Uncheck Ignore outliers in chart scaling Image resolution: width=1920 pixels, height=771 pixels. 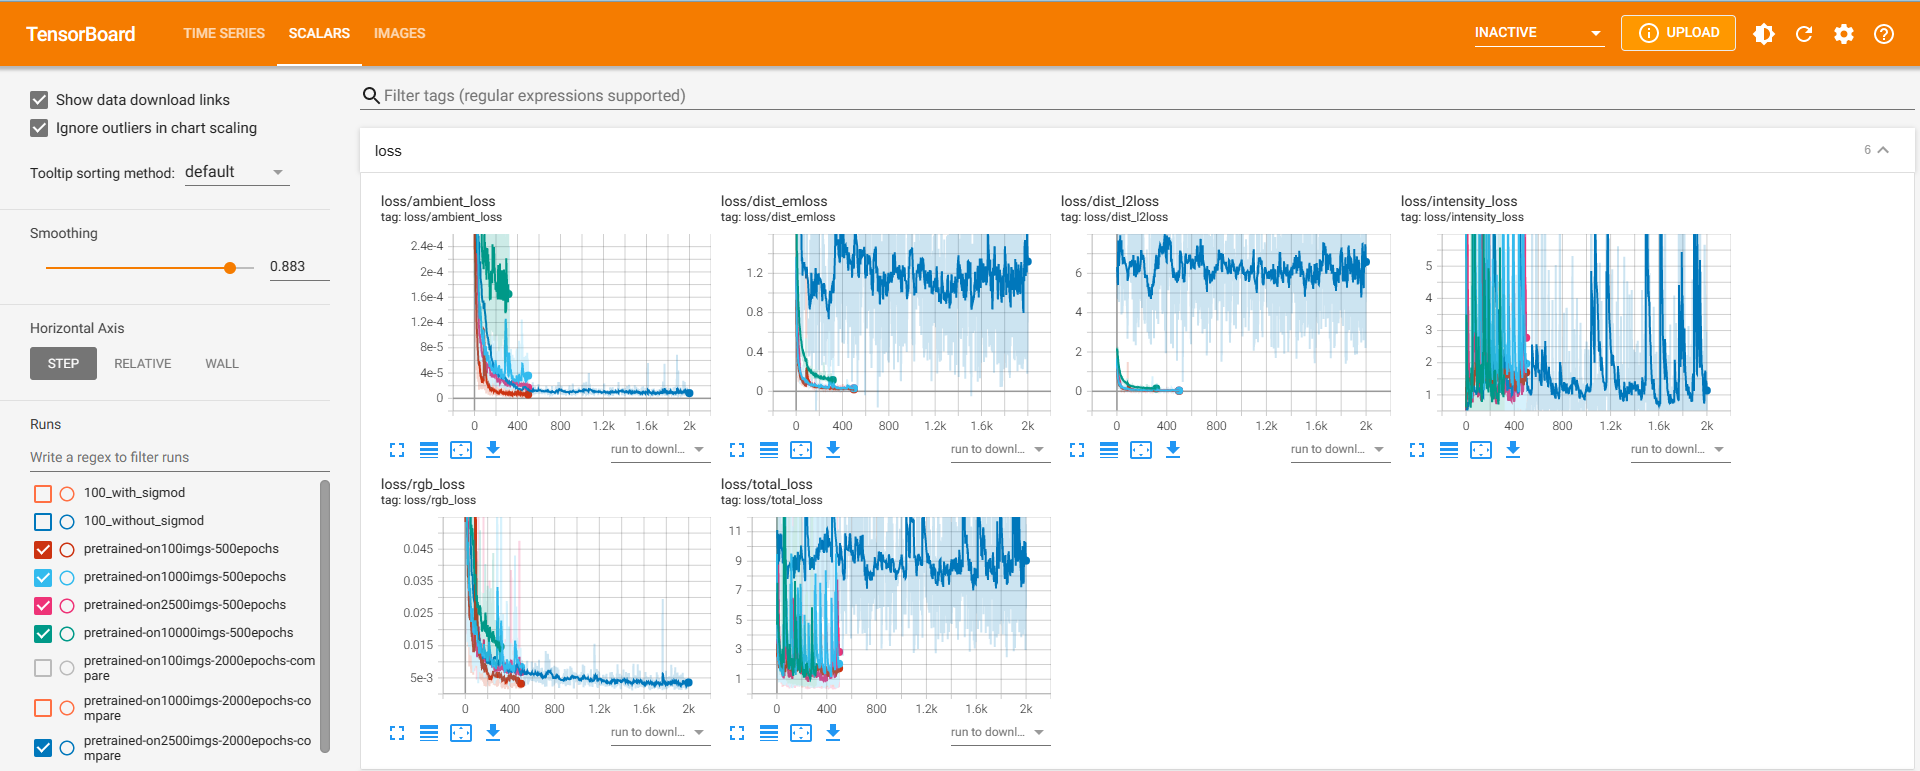[39, 128]
